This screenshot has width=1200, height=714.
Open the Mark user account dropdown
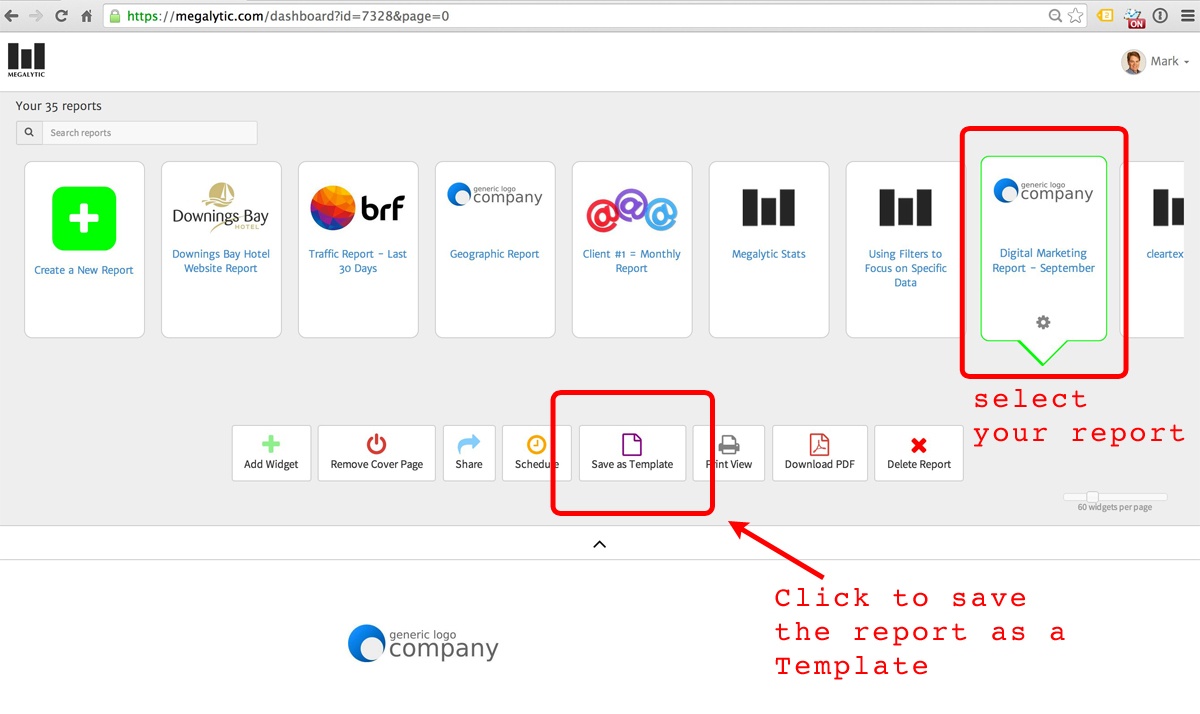tap(1156, 62)
